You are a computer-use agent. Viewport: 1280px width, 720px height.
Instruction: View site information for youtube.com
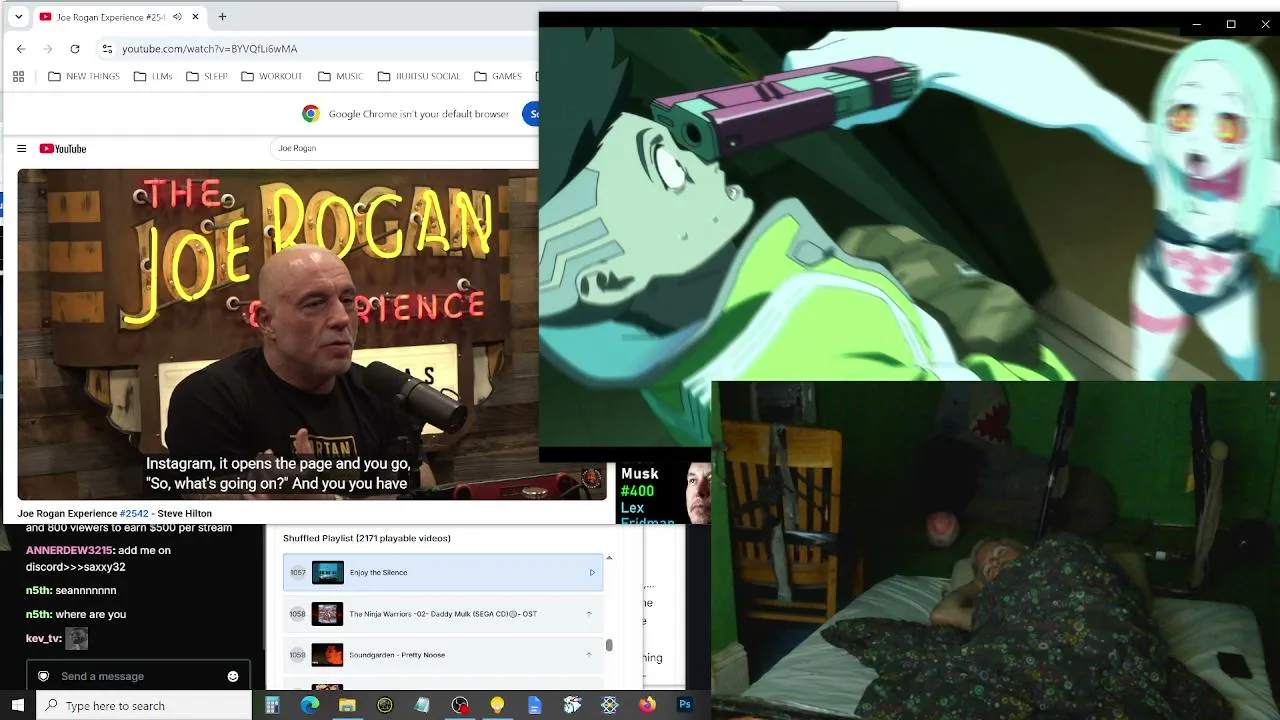coord(107,48)
